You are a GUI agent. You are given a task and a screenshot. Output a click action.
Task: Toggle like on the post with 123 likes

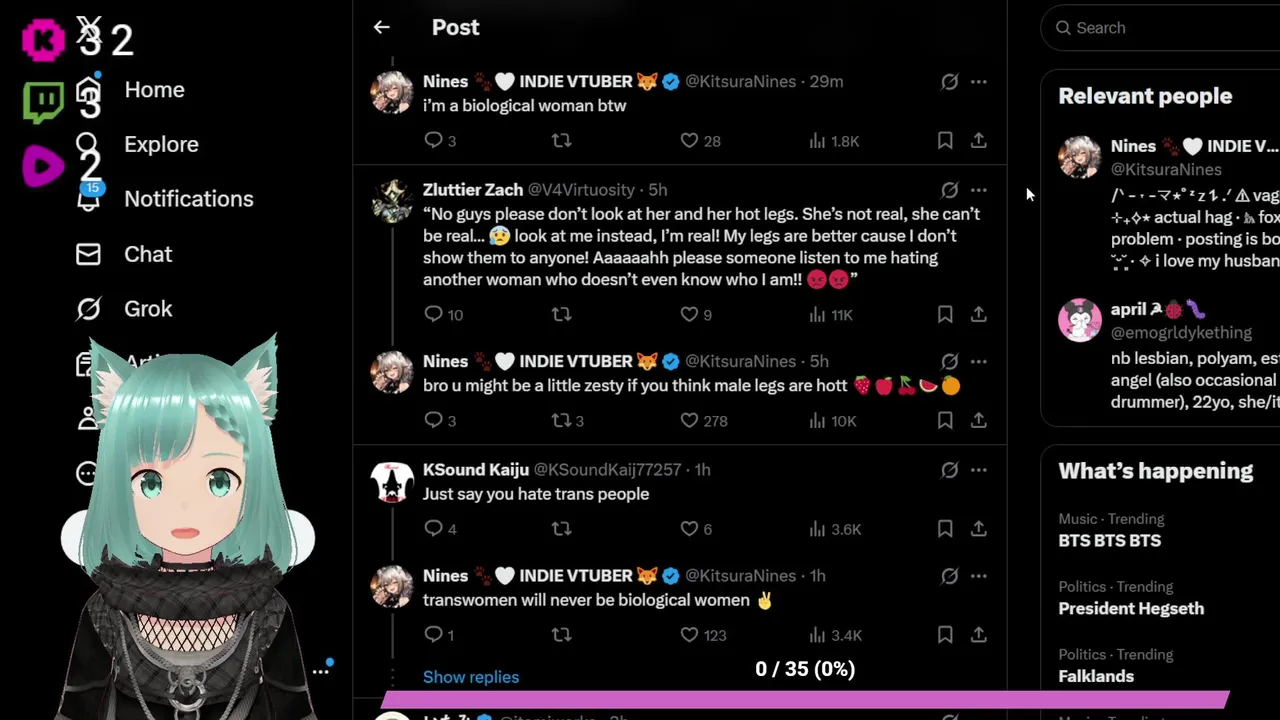(689, 635)
